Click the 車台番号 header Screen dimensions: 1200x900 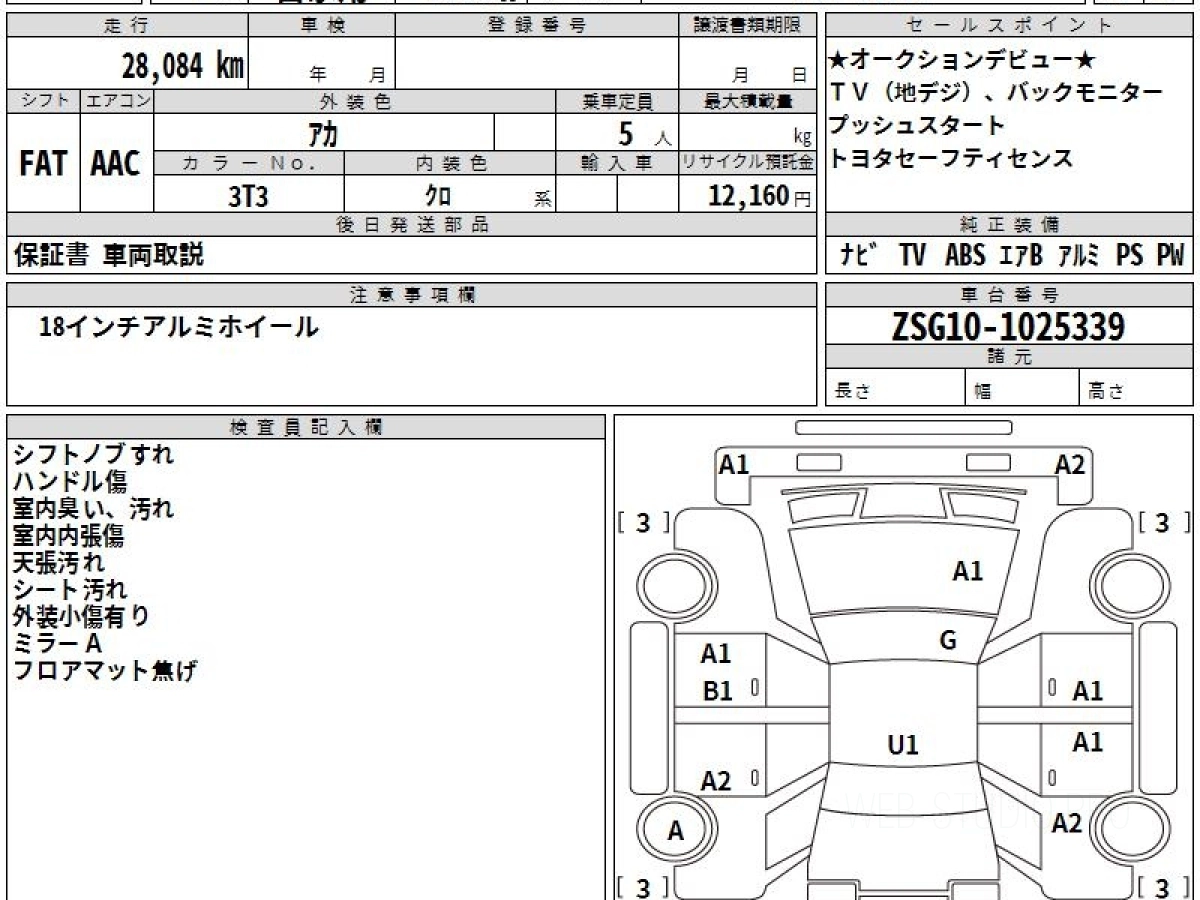(x=1009, y=295)
